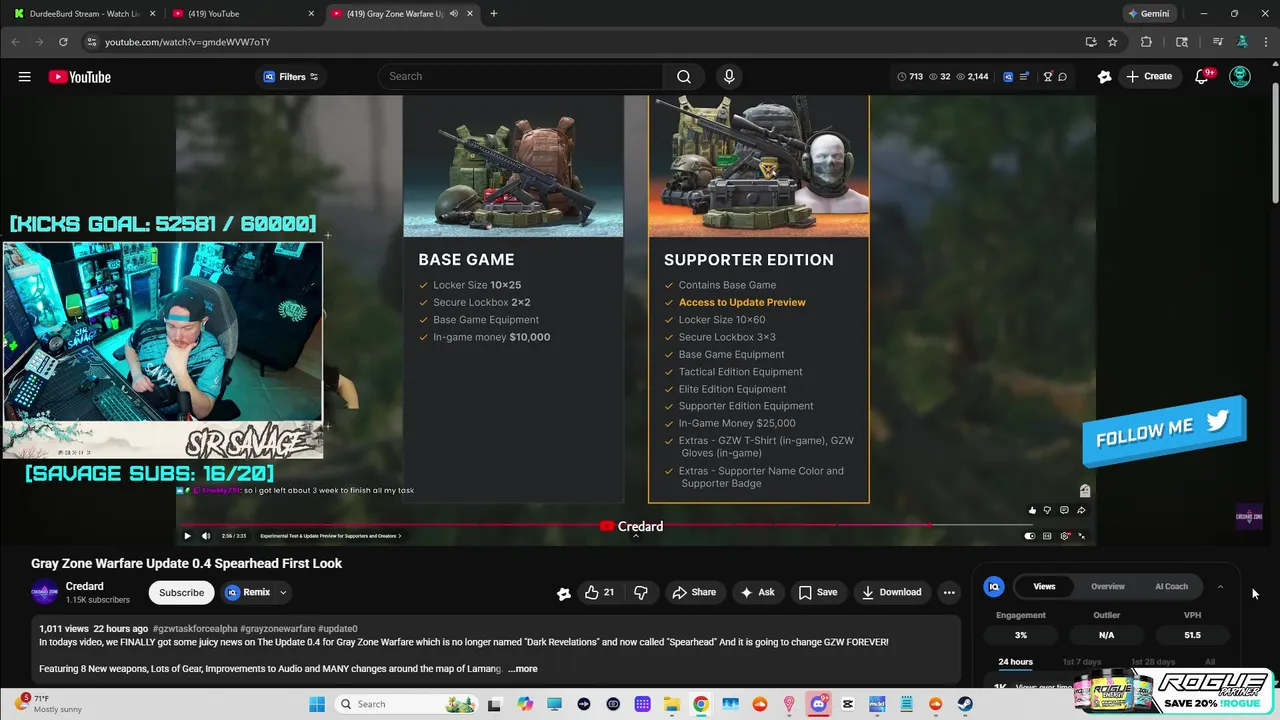Open the Windows Start button
Image resolution: width=1280 pixels, height=720 pixels.
(317, 704)
